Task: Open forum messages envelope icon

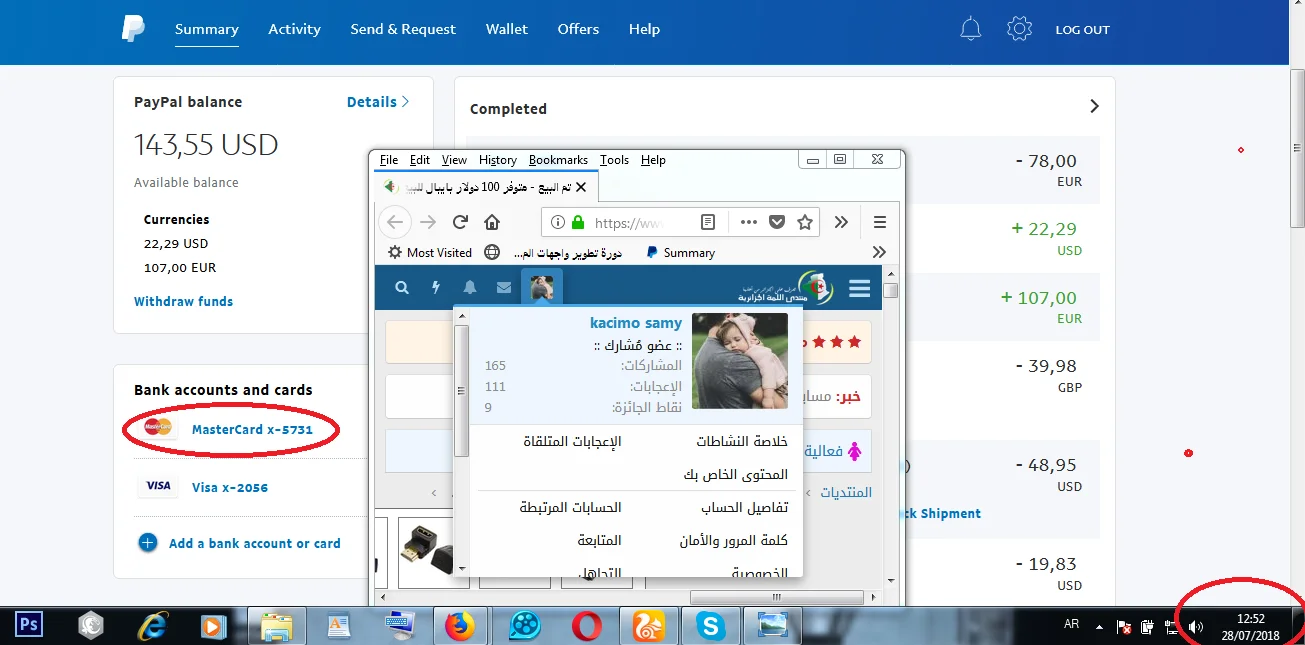Action: 504,288
